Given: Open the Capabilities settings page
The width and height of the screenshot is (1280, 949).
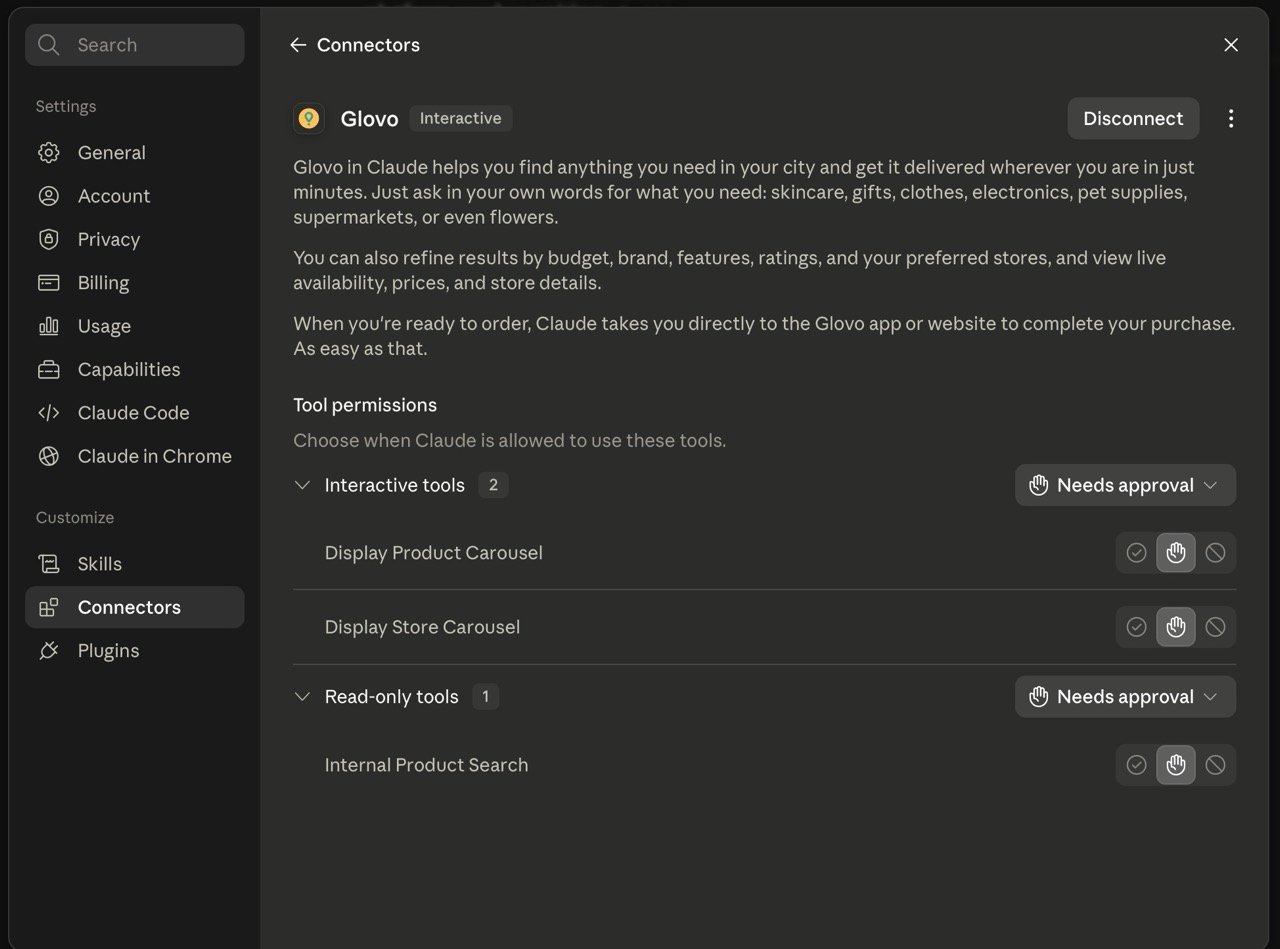Looking at the screenshot, I should point(134,369).
